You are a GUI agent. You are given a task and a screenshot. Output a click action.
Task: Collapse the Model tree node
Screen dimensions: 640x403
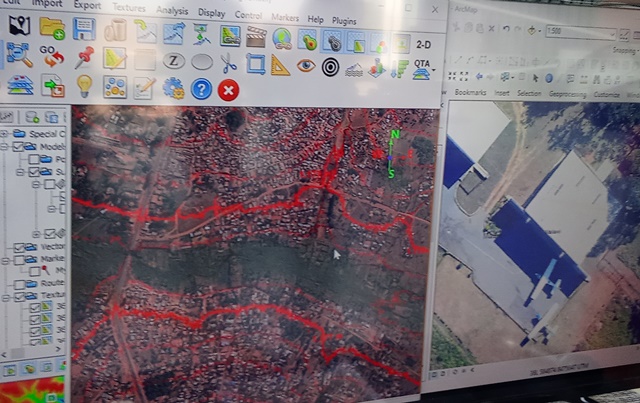coord(4,146)
